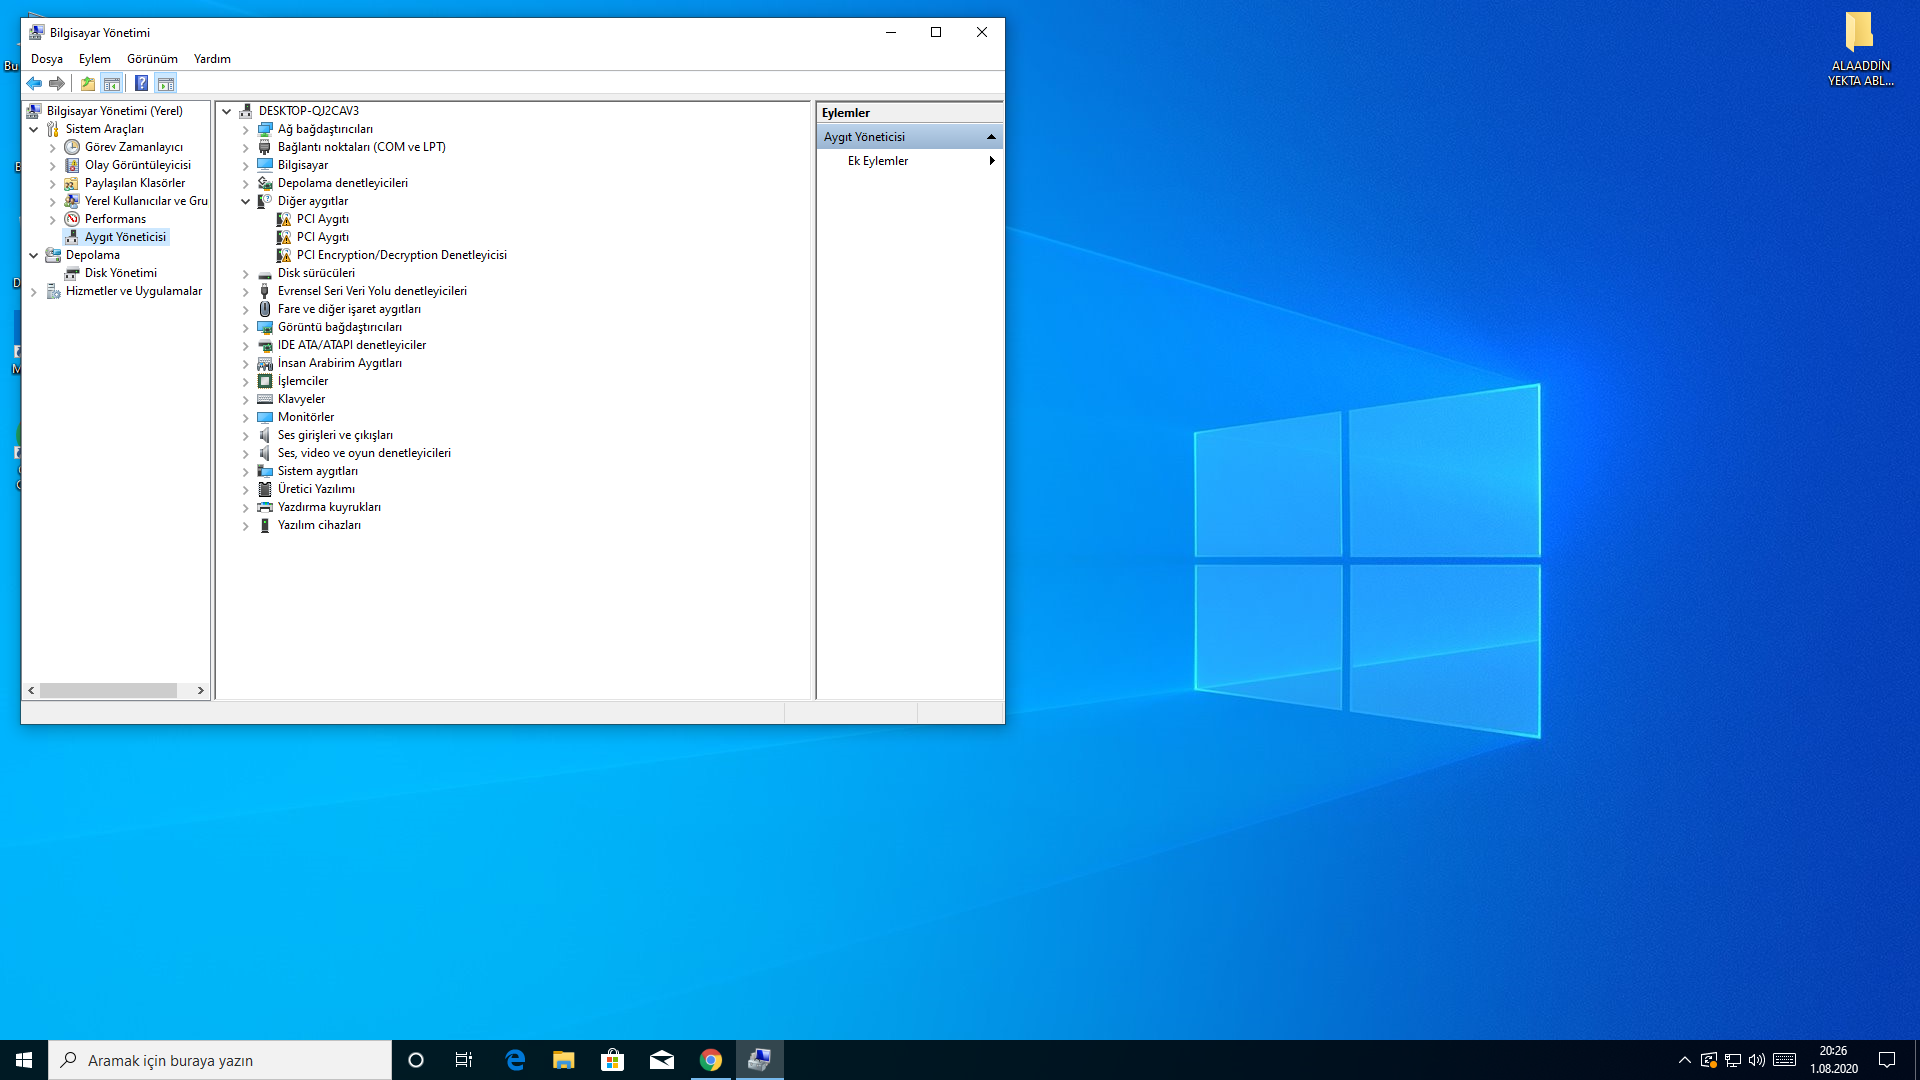Viewport: 1920px width, 1080px height.
Task: Click the Forward arrow toolbar icon
Action: 57,84
